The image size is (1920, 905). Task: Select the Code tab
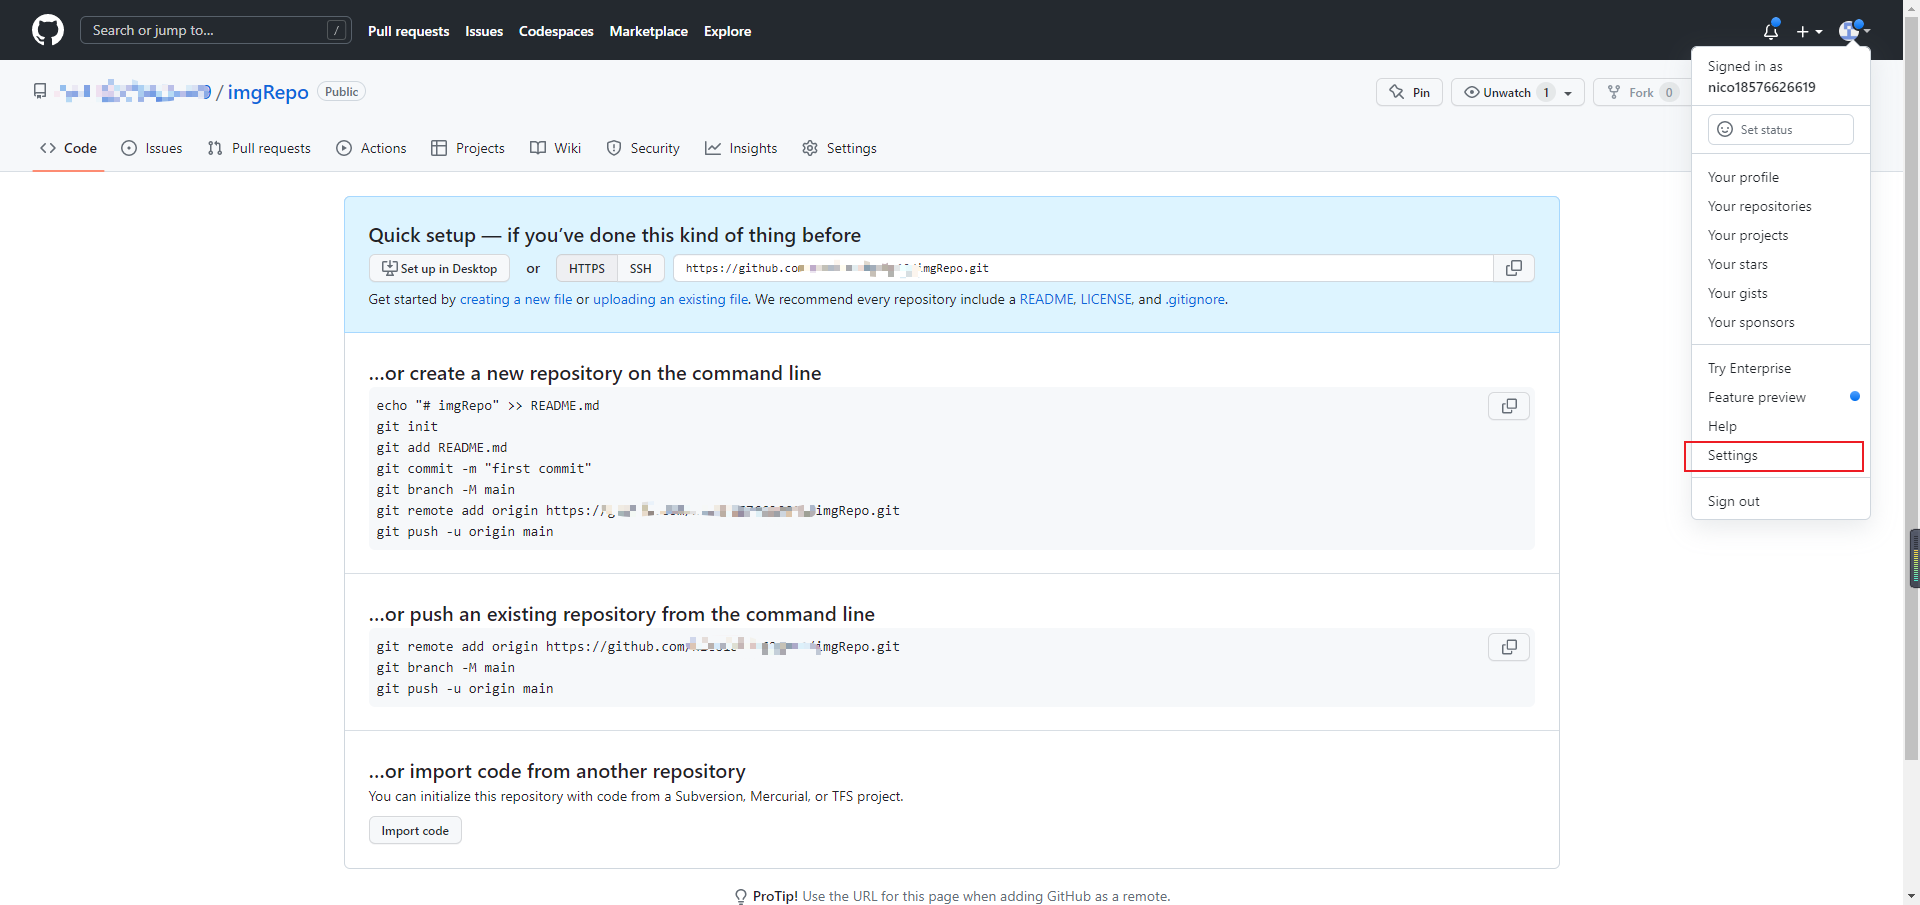(x=68, y=148)
